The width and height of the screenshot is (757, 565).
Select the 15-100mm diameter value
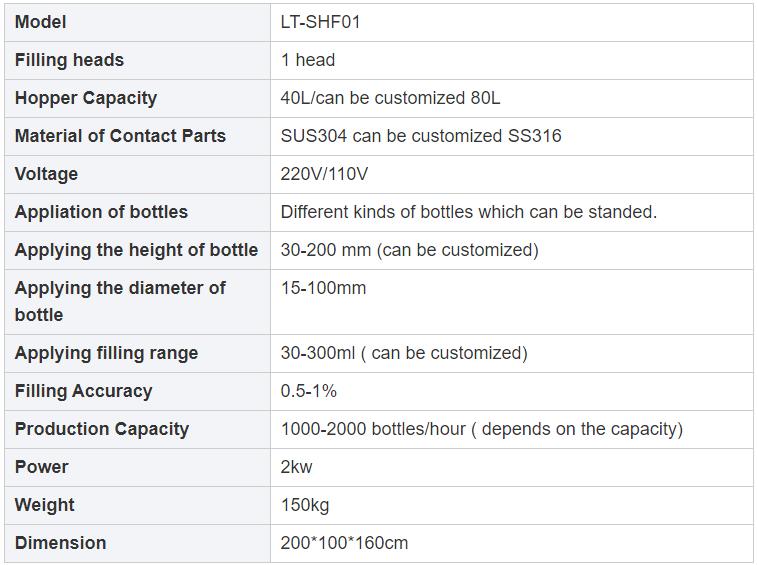pos(323,288)
